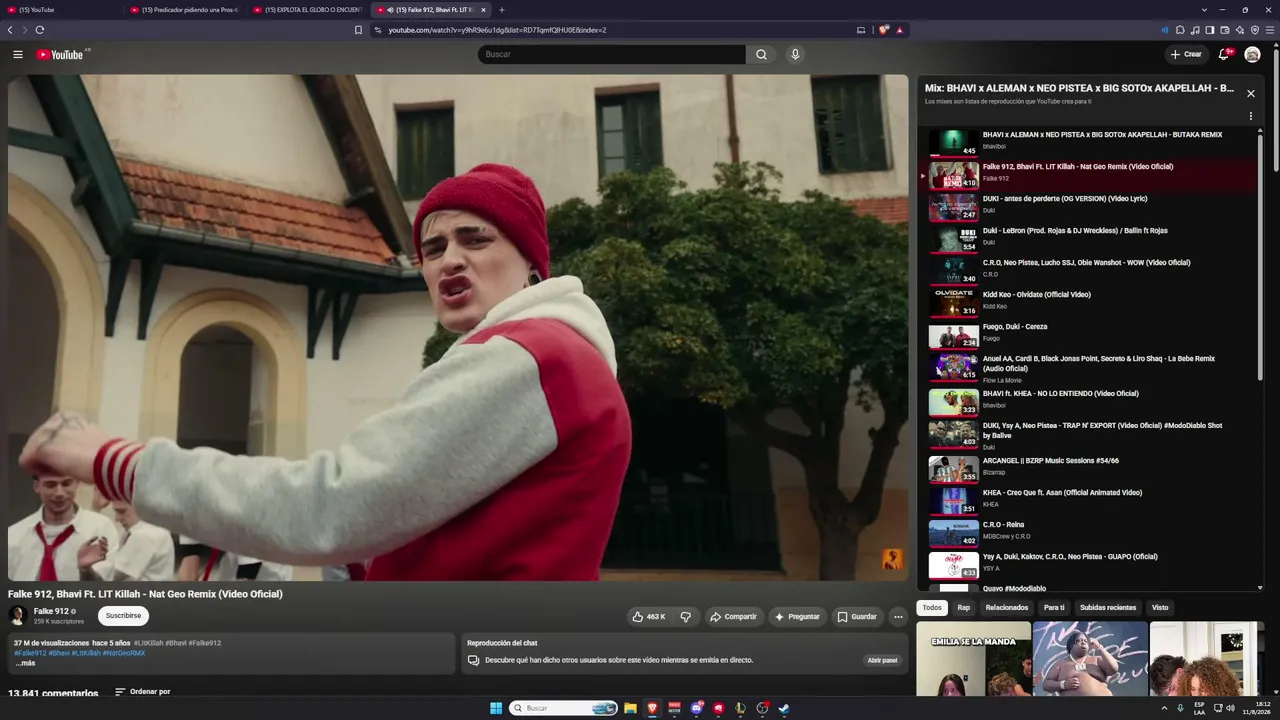Select the Para ti filter chip

point(1054,608)
